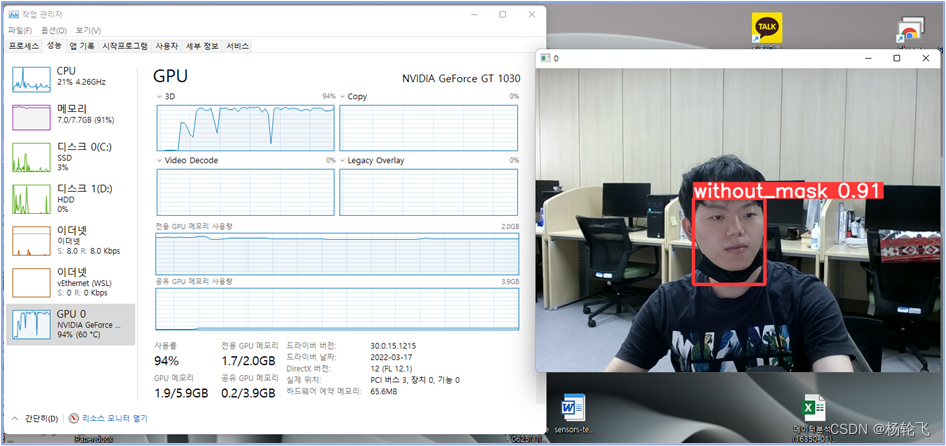
Task: Switch to the 프로세스 tab
Action: point(24,46)
